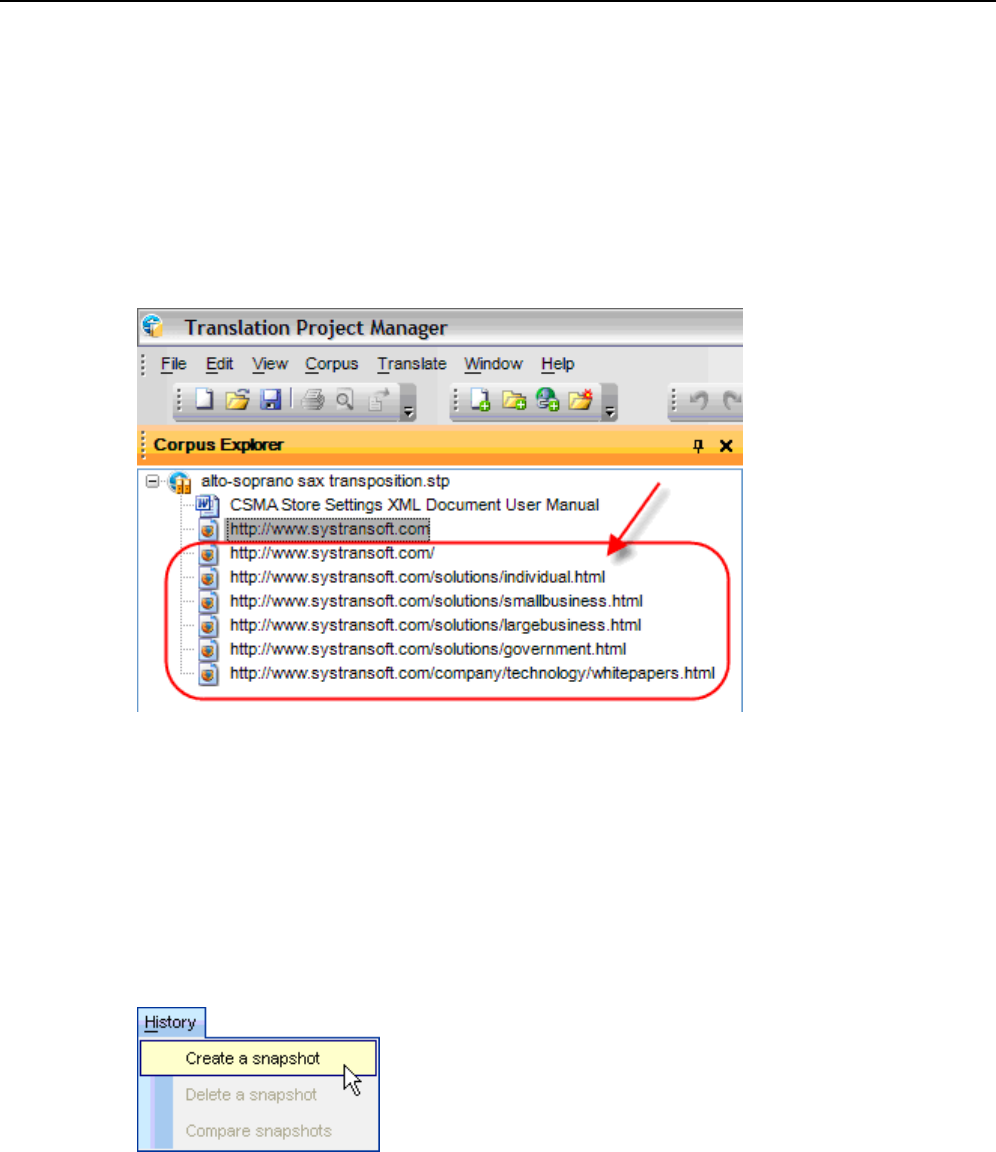The height and width of the screenshot is (1152, 996).
Task: Select the solutions/individual.html entry
Action: coord(417,577)
